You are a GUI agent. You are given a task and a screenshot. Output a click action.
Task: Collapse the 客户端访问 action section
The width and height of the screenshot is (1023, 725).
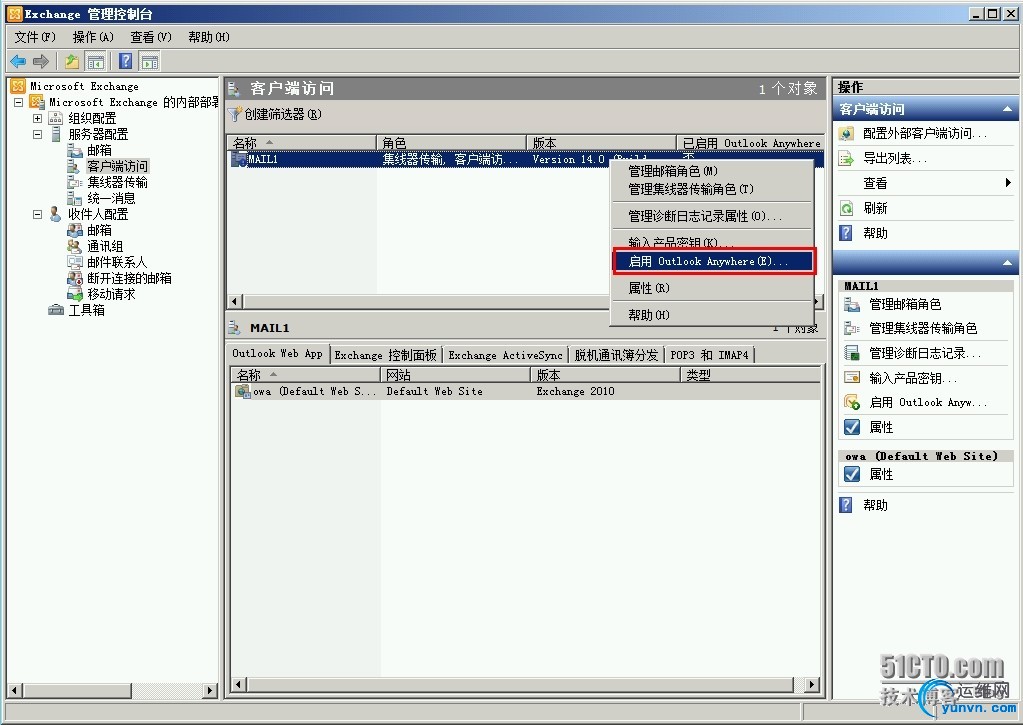click(1007, 109)
